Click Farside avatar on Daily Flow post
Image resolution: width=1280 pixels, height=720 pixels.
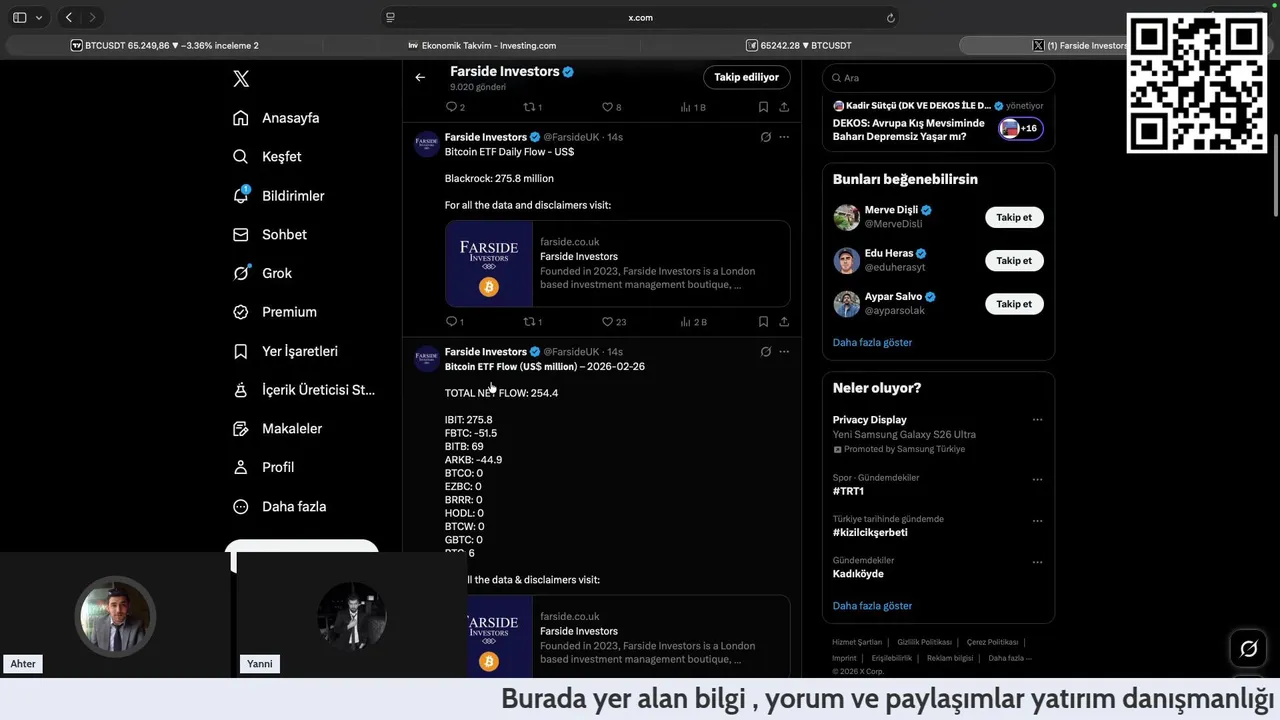427,144
